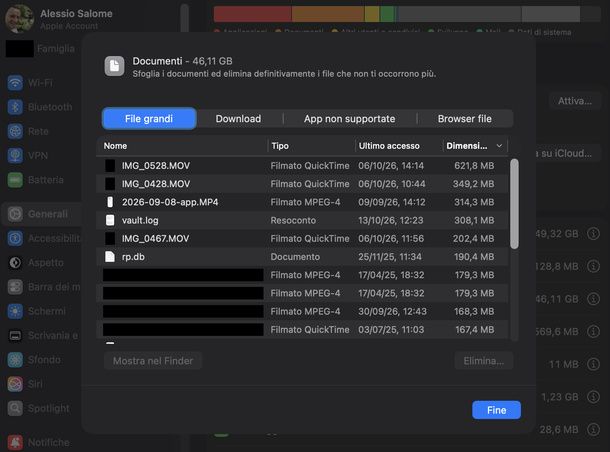Select the File grandi tab
610x452 pixels.
pyautogui.click(x=149, y=119)
